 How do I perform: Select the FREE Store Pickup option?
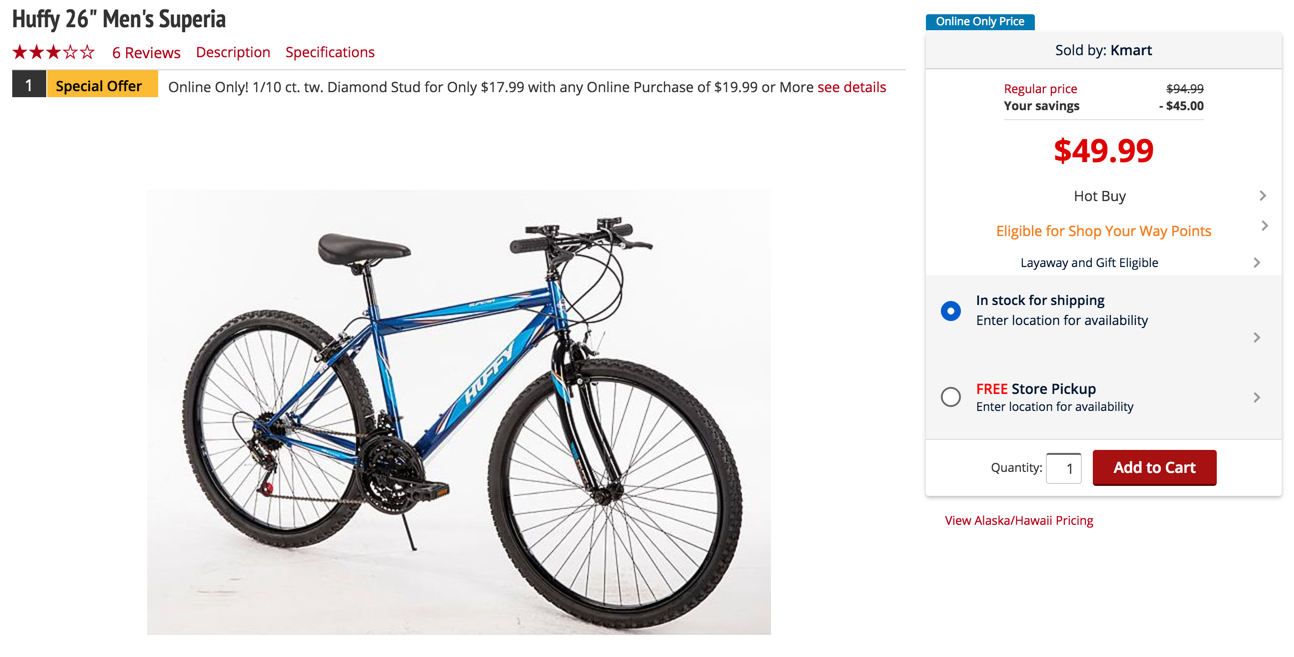tap(951, 397)
